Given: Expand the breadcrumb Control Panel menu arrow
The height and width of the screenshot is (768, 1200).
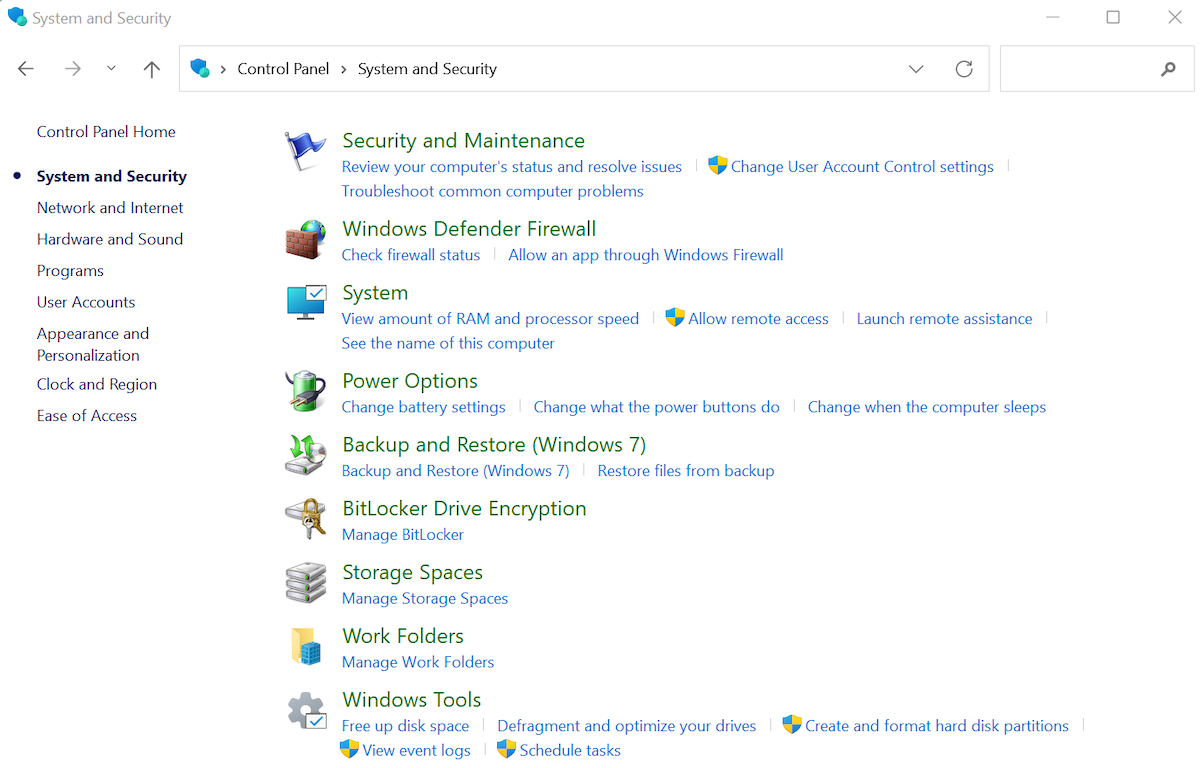Looking at the screenshot, I should (344, 68).
